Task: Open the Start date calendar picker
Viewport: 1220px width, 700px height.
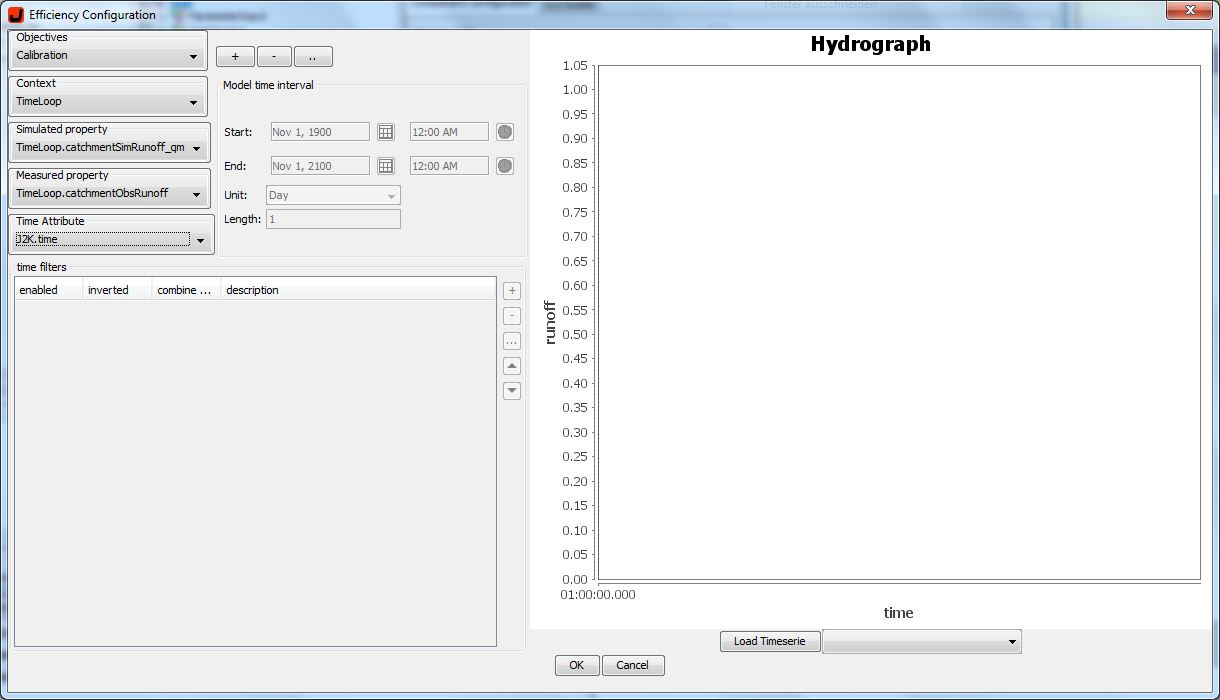Action: tap(386, 132)
